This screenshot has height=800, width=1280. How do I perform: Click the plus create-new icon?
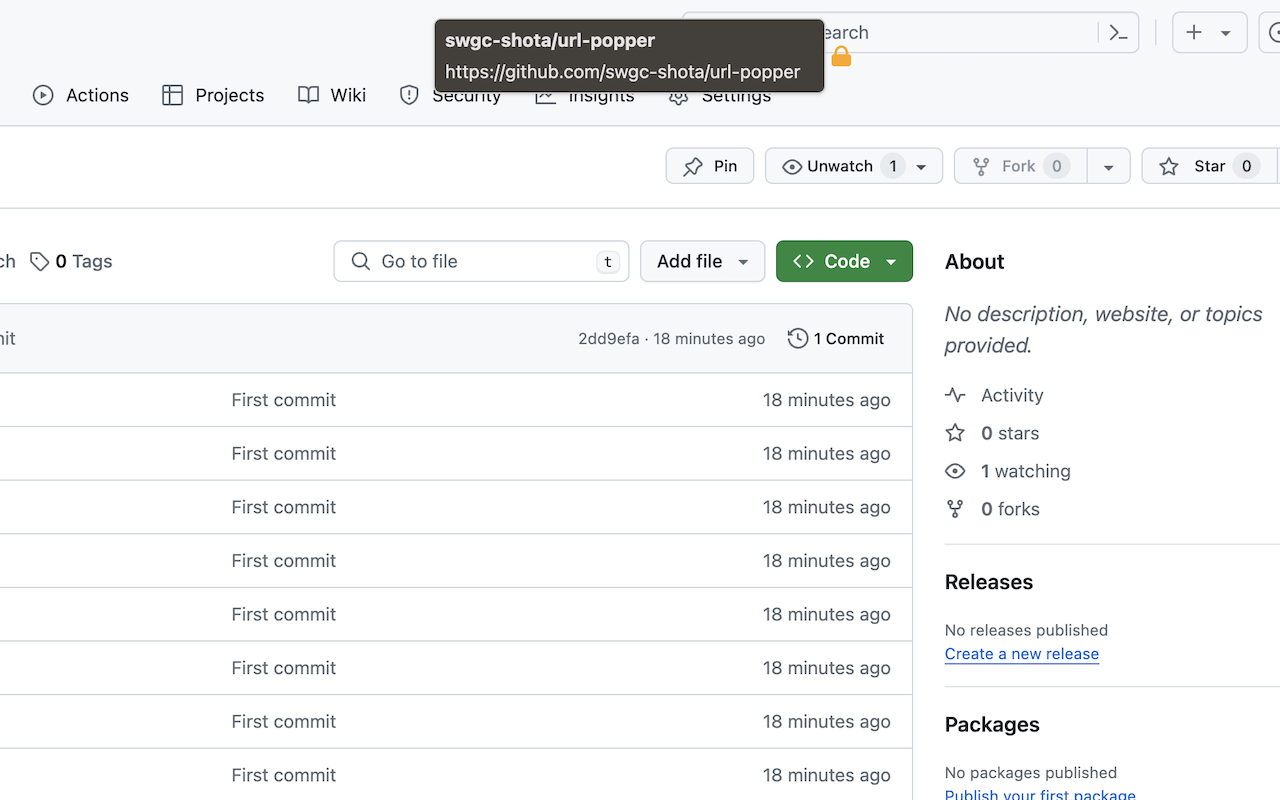(1194, 33)
